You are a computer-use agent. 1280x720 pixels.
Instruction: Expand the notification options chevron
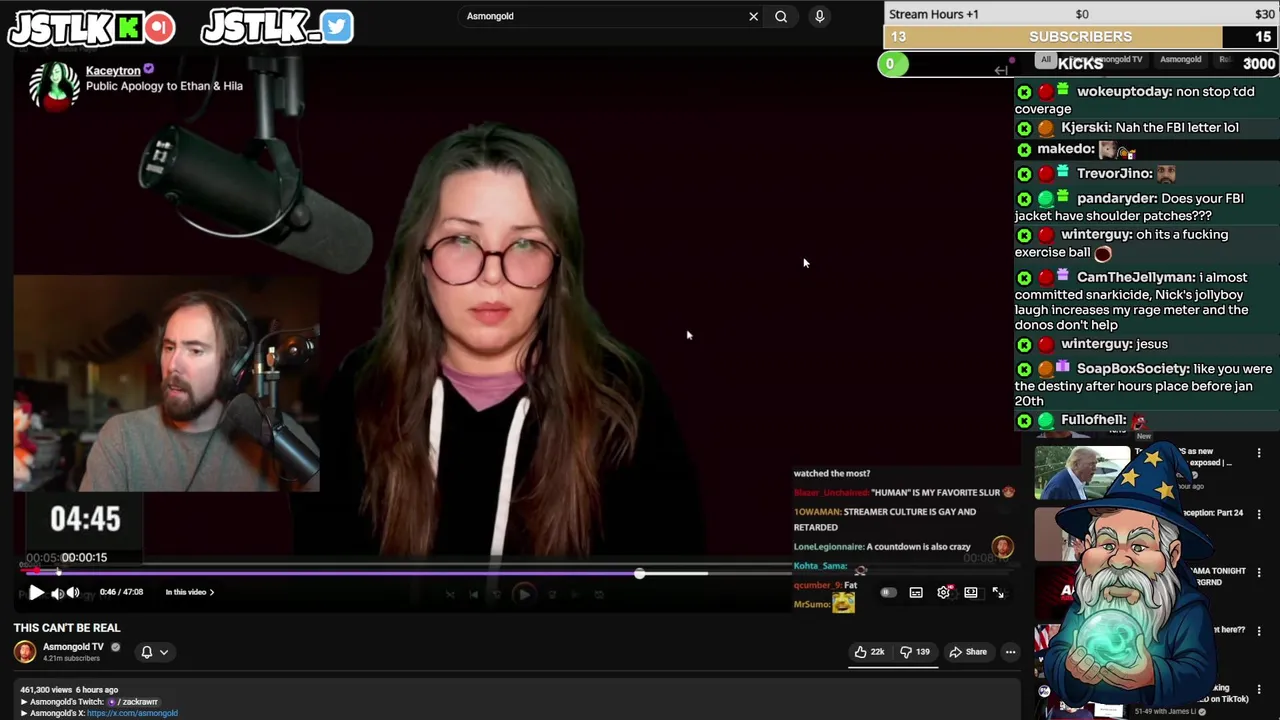pyautogui.click(x=164, y=652)
